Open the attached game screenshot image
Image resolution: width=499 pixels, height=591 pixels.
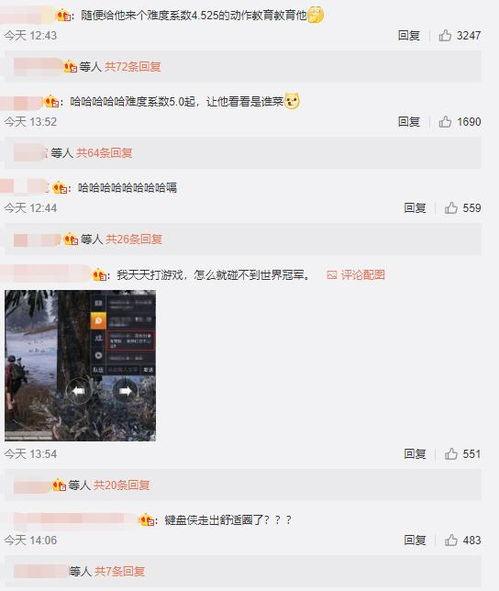(80, 365)
